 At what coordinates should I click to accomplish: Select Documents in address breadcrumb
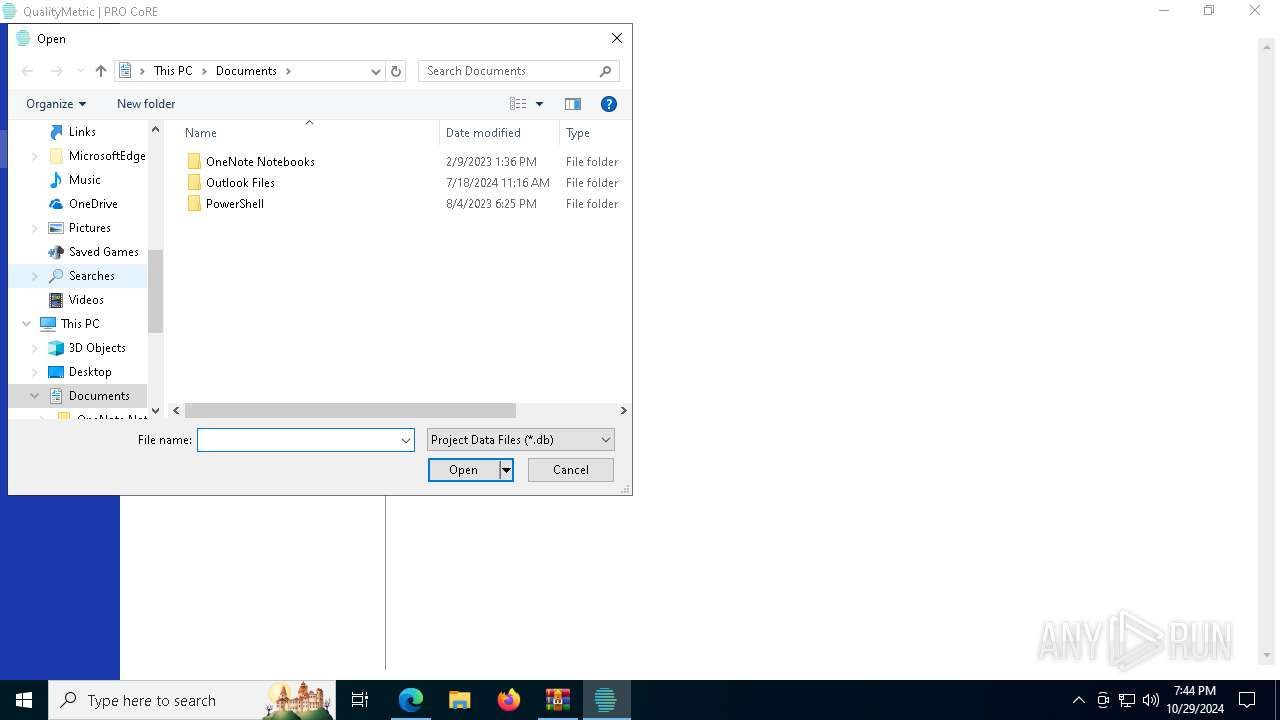click(246, 71)
